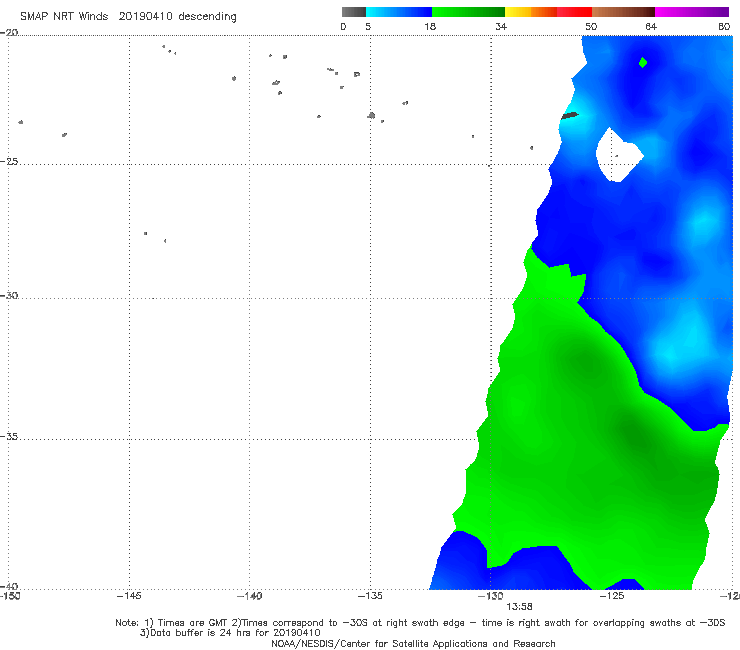Screen dimensions: 740x650
Task: Click the '3)Data buffer is 24 hrs' note
Action: [x=230, y=633]
